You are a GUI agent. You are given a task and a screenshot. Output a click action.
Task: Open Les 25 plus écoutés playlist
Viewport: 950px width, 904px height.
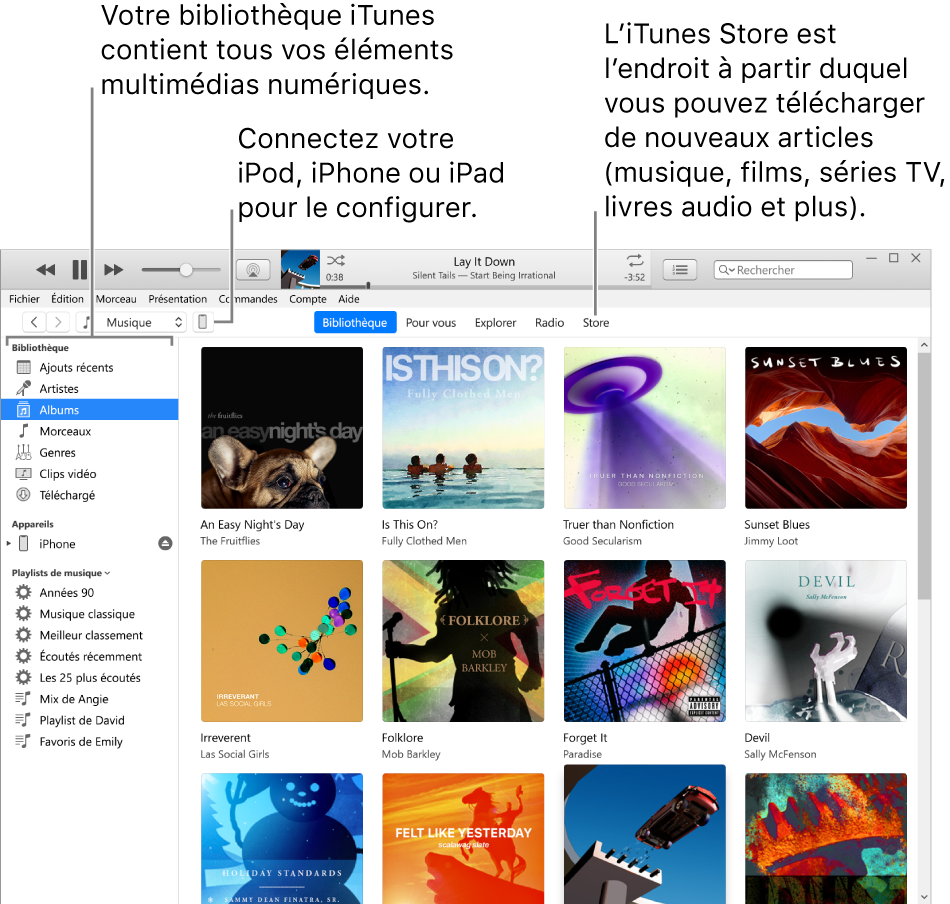tap(90, 677)
